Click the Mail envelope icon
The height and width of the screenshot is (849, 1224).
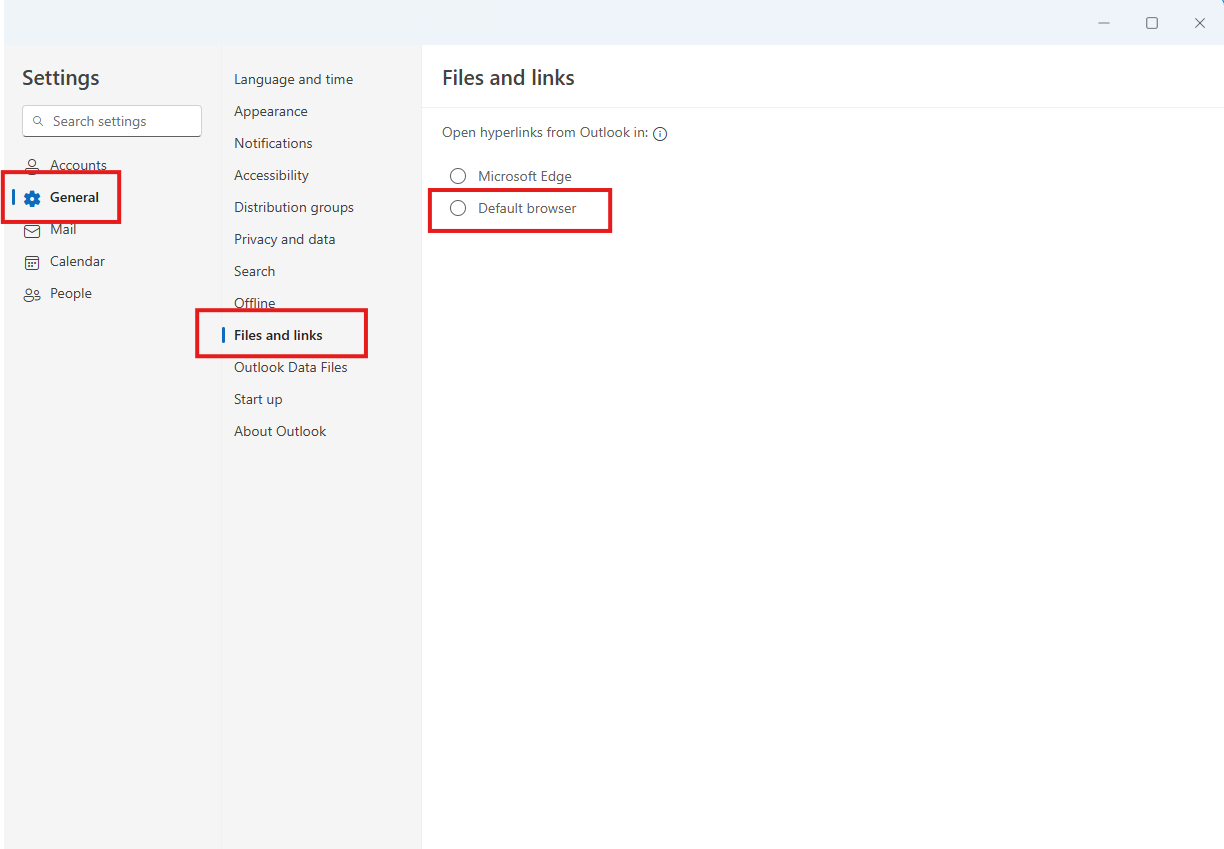(x=32, y=230)
